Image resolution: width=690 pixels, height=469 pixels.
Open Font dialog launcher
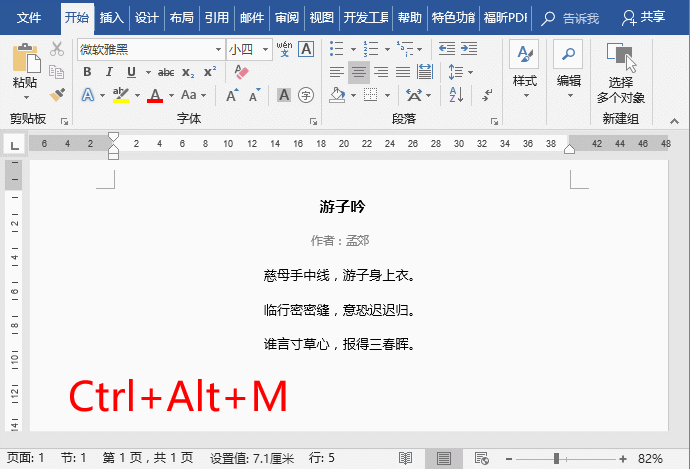click(x=313, y=121)
